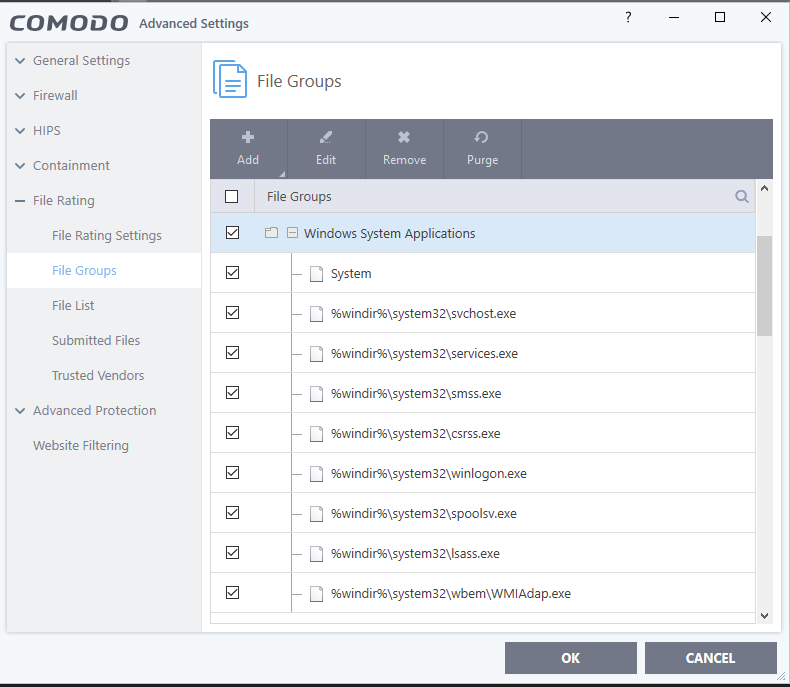
Task: Click the Add toolbar label
Action: coord(248,160)
